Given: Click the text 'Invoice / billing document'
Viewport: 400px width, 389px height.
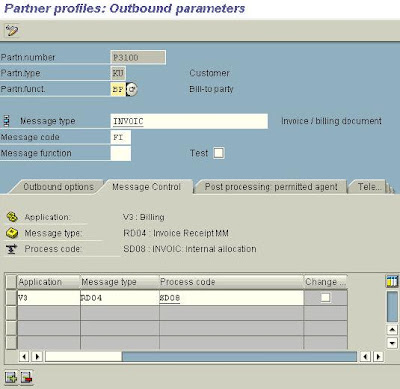Looking at the screenshot, I should click(x=331, y=121).
